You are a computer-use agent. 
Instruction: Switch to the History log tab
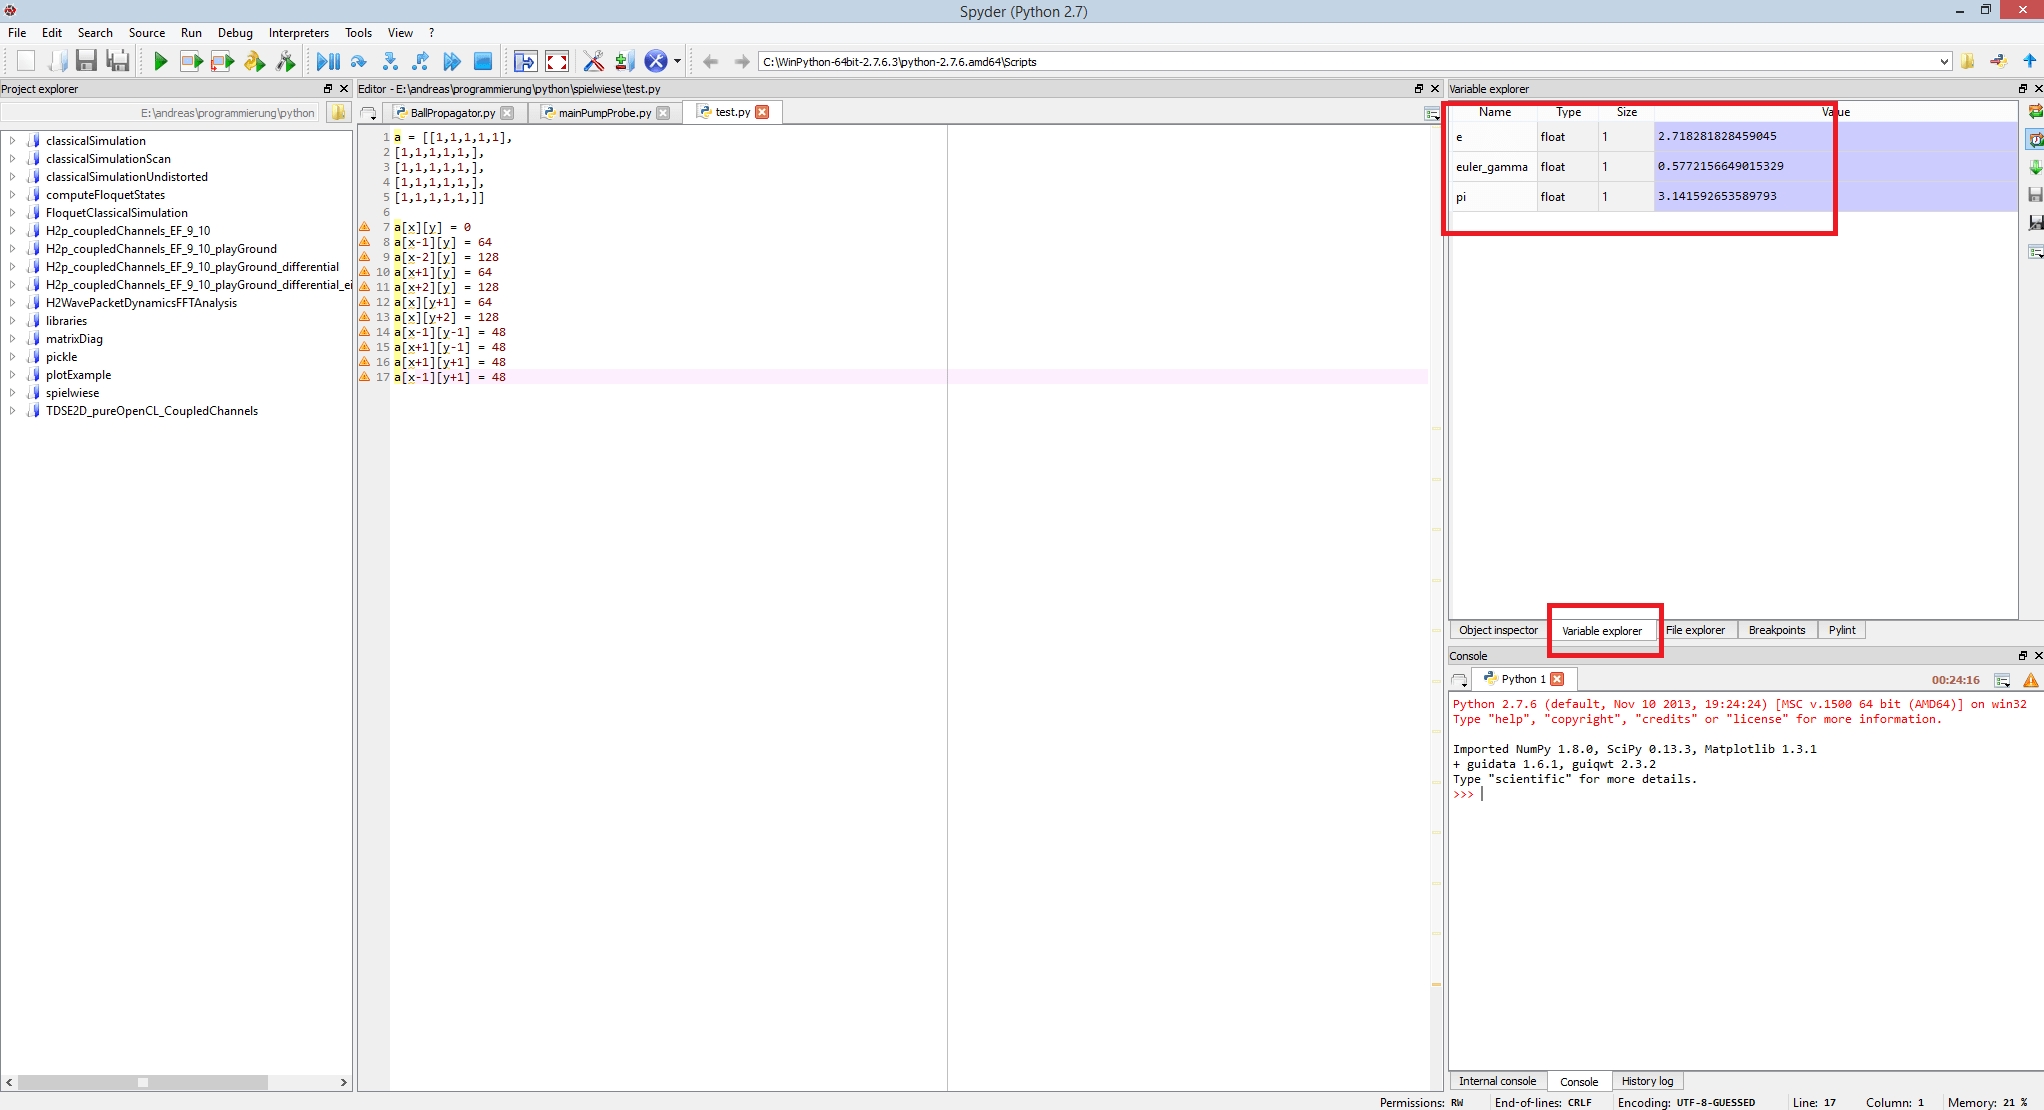pyautogui.click(x=1647, y=1081)
